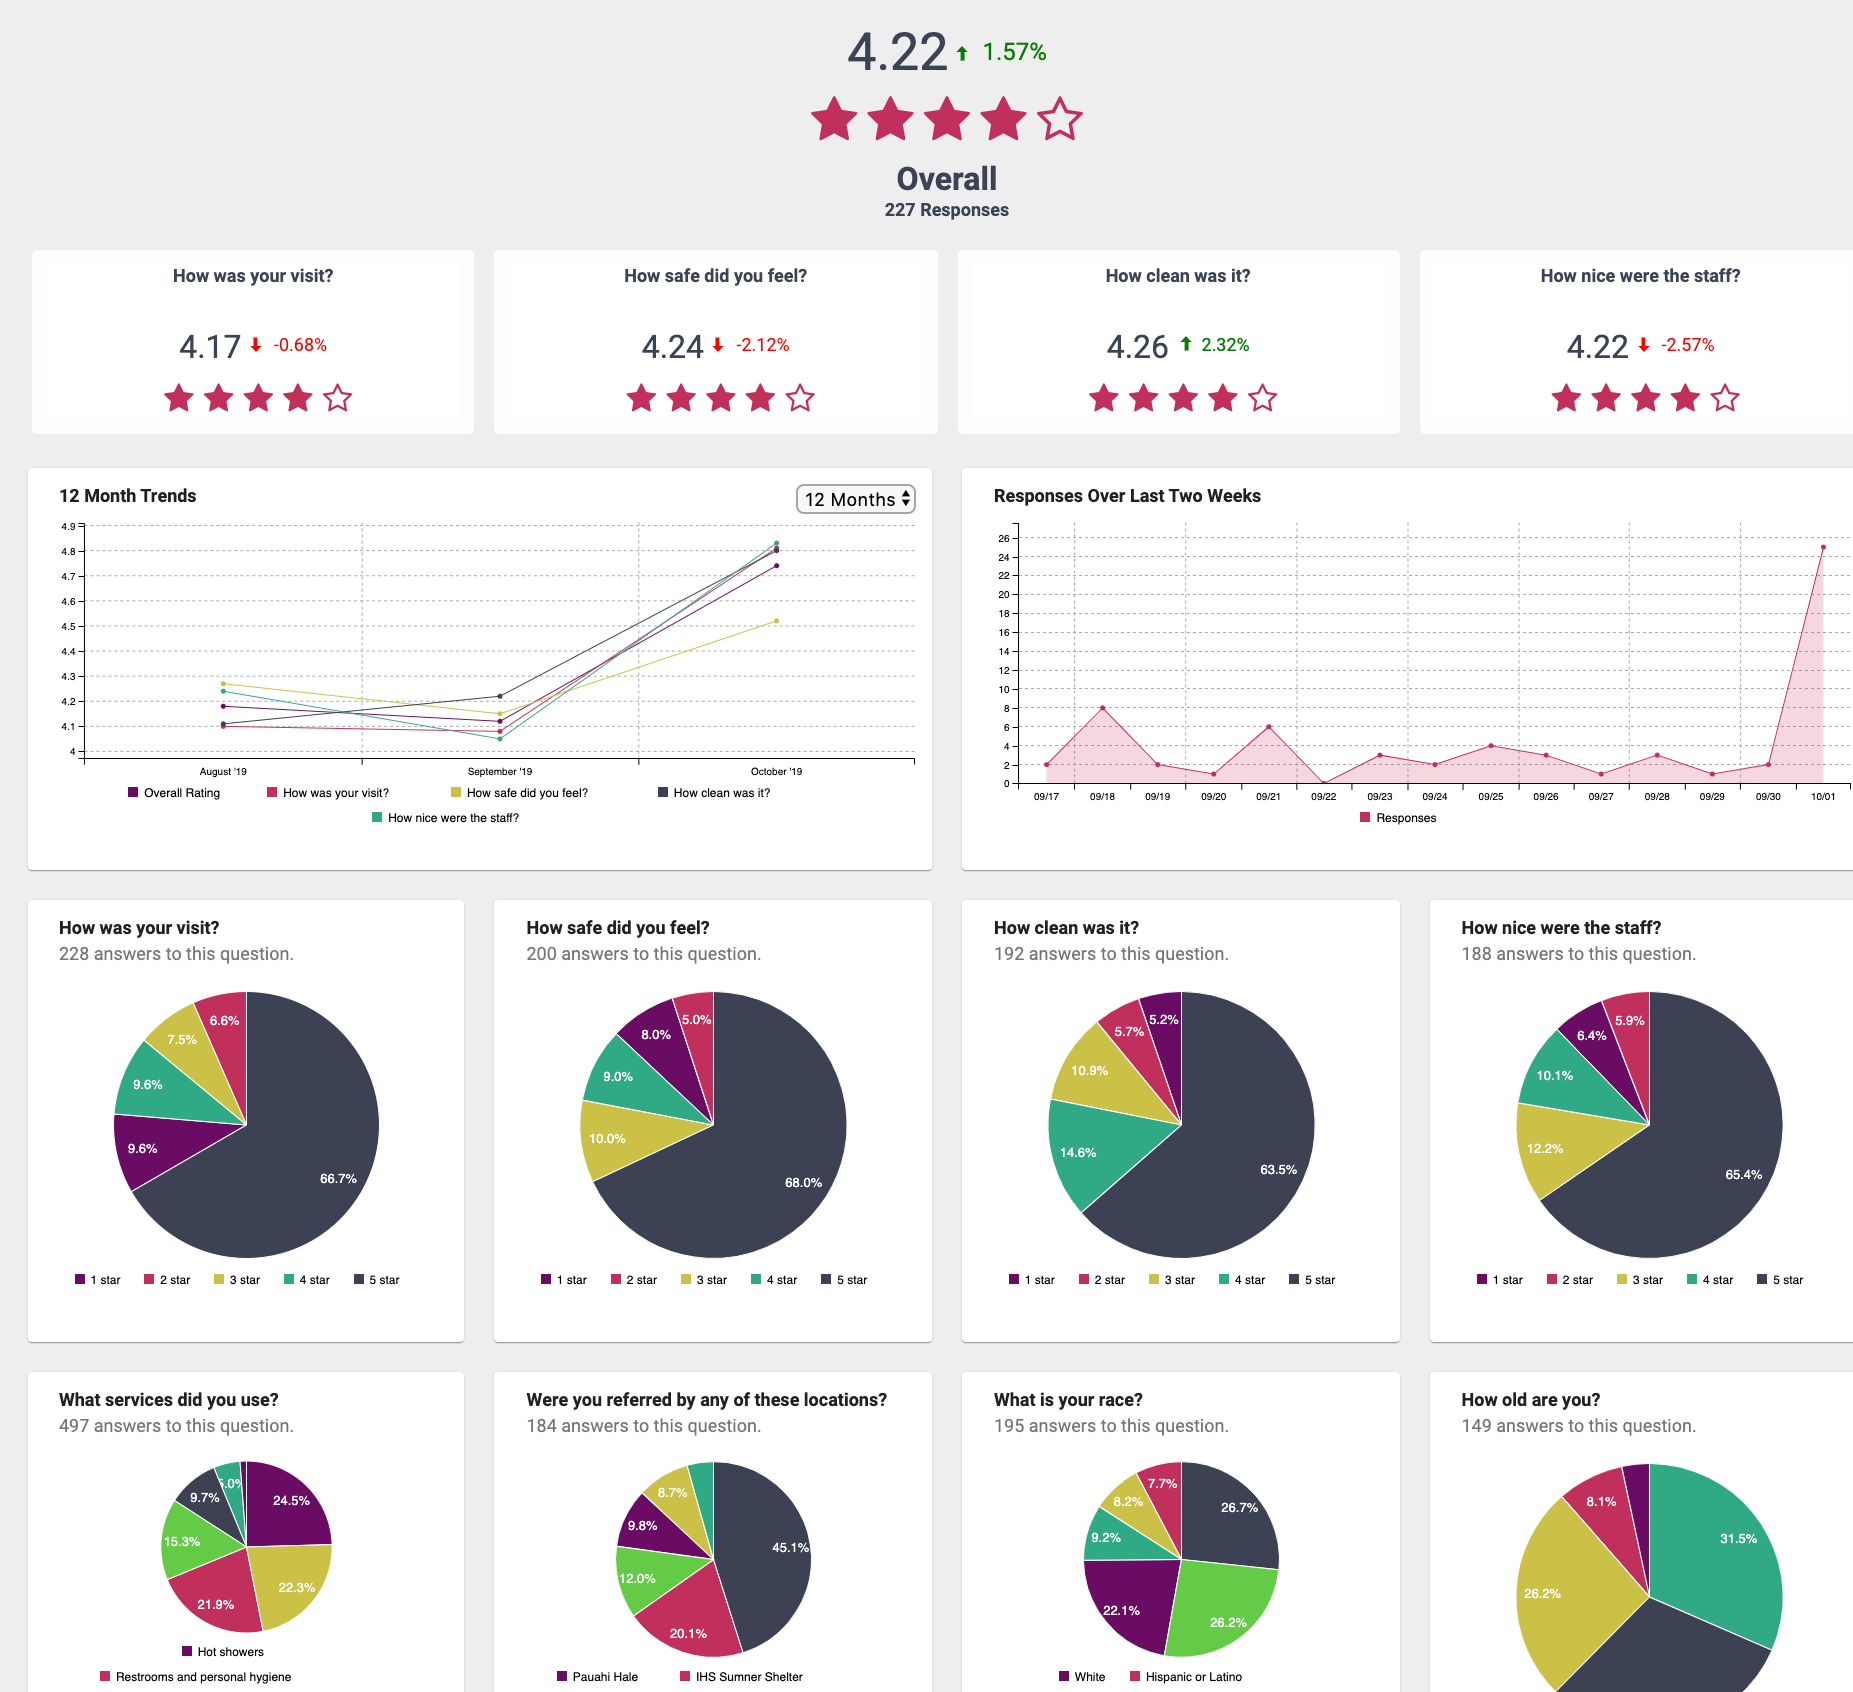Click the "227 Responses" text under Overall
The height and width of the screenshot is (1692, 1853).
tap(946, 210)
